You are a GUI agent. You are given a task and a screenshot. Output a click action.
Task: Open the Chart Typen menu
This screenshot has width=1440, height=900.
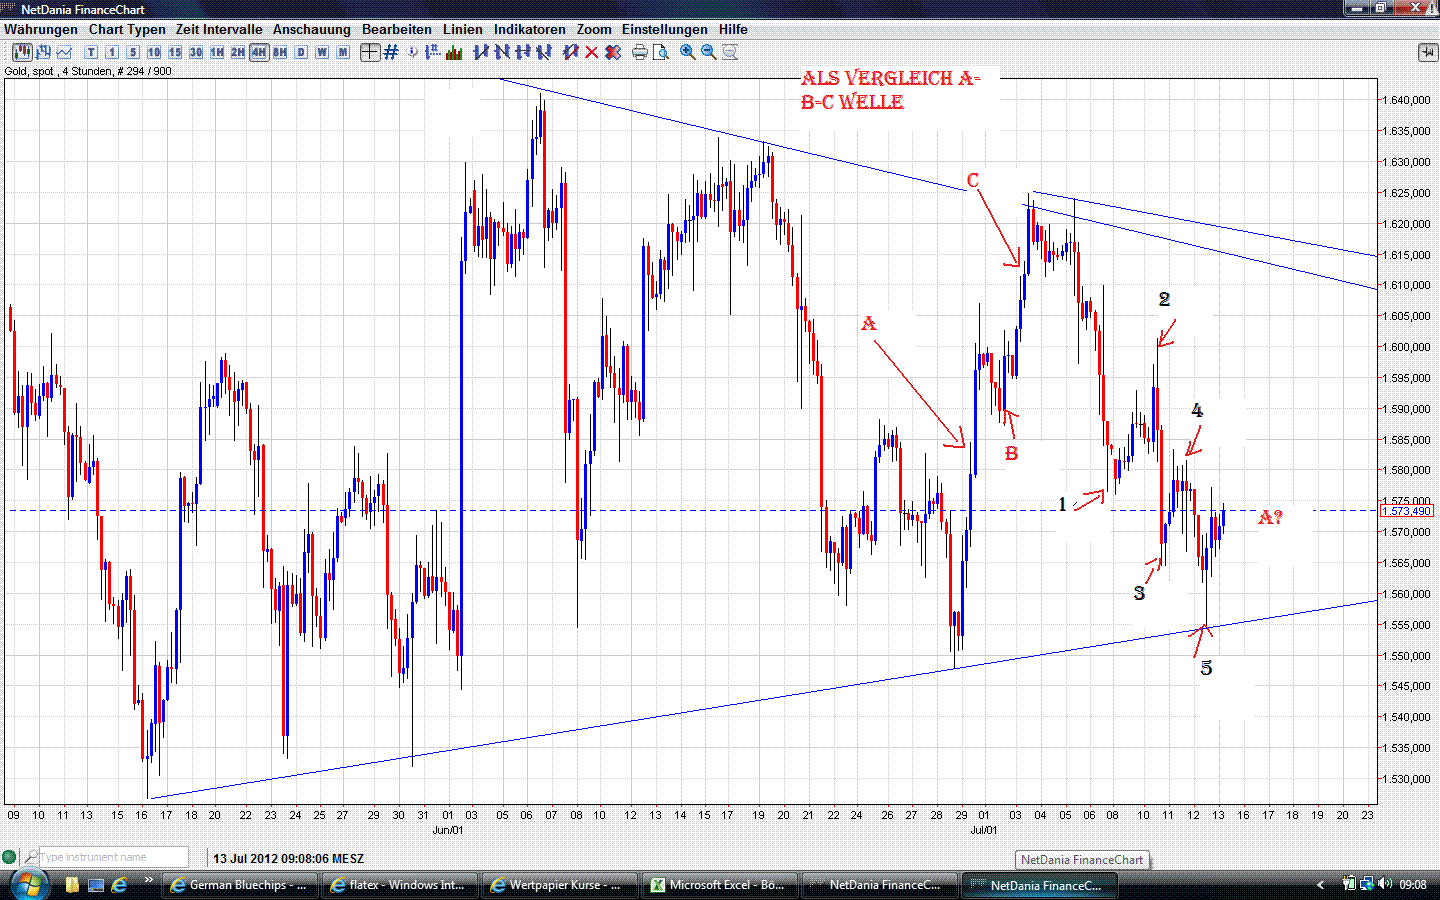127,29
